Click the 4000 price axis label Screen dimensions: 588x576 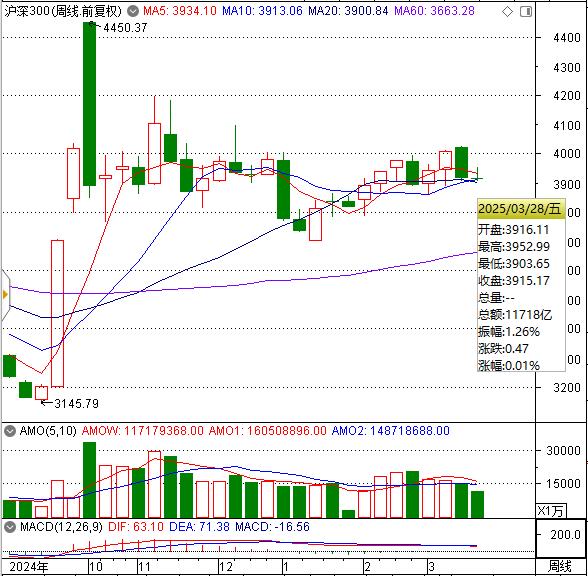click(567, 153)
